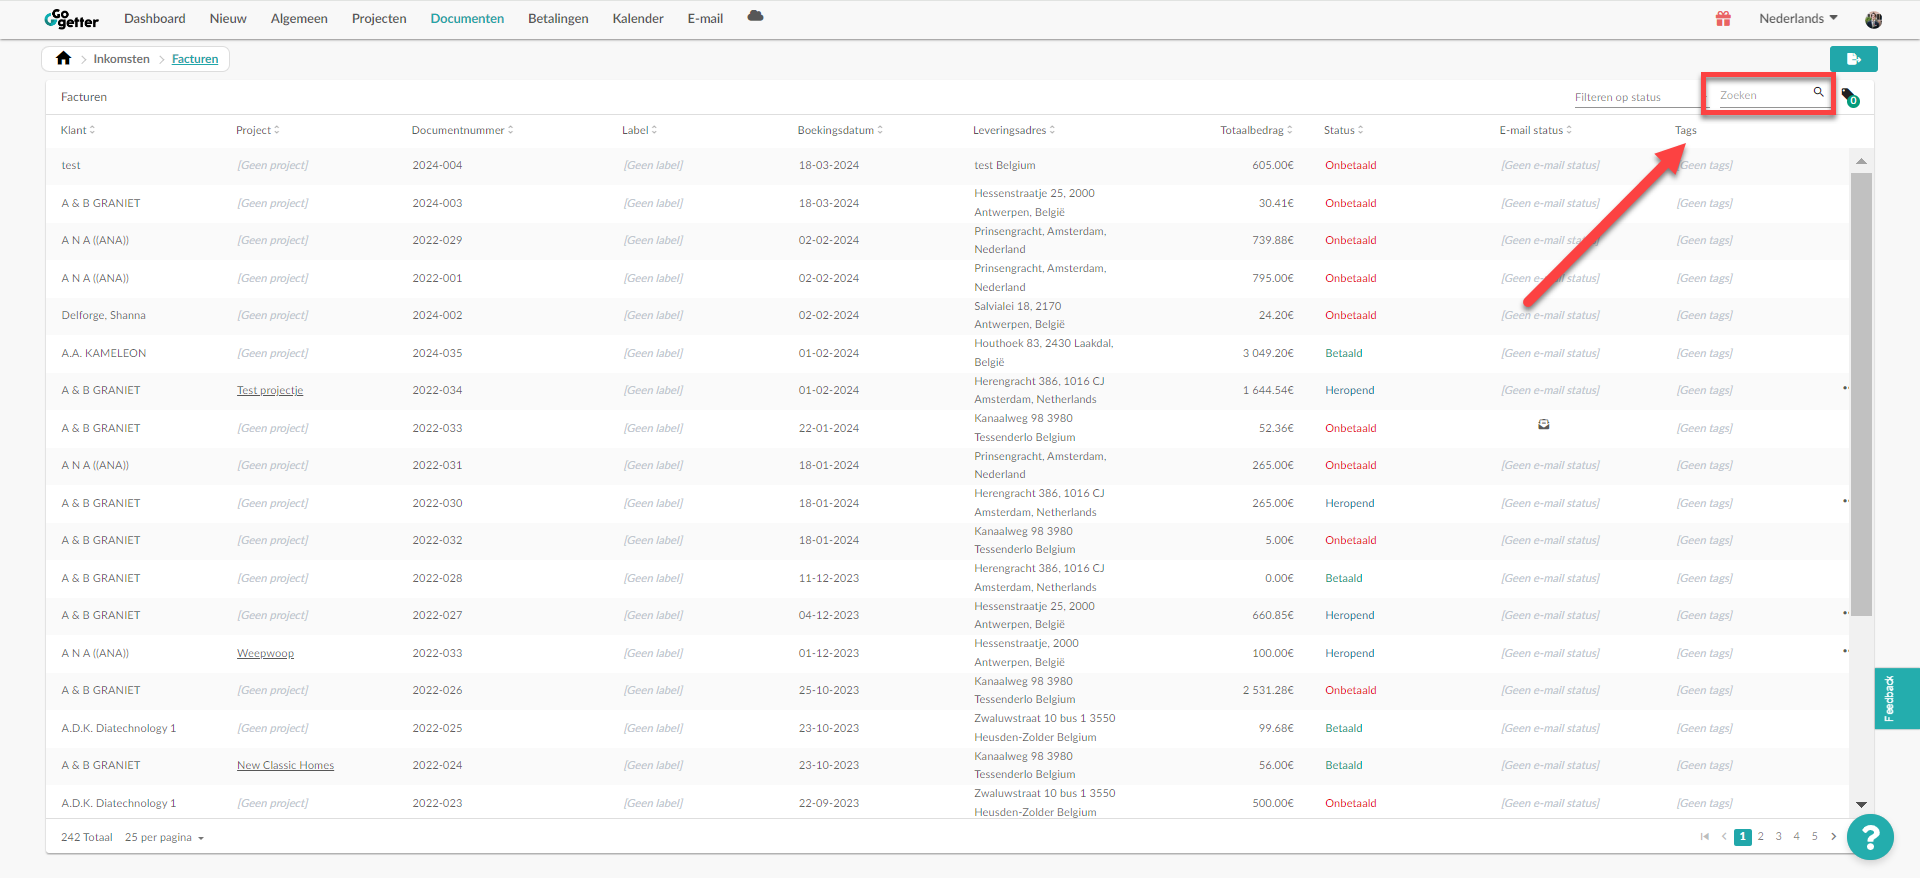1920x878 pixels.
Task: Open the Dashboard menu
Action: (x=155, y=19)
